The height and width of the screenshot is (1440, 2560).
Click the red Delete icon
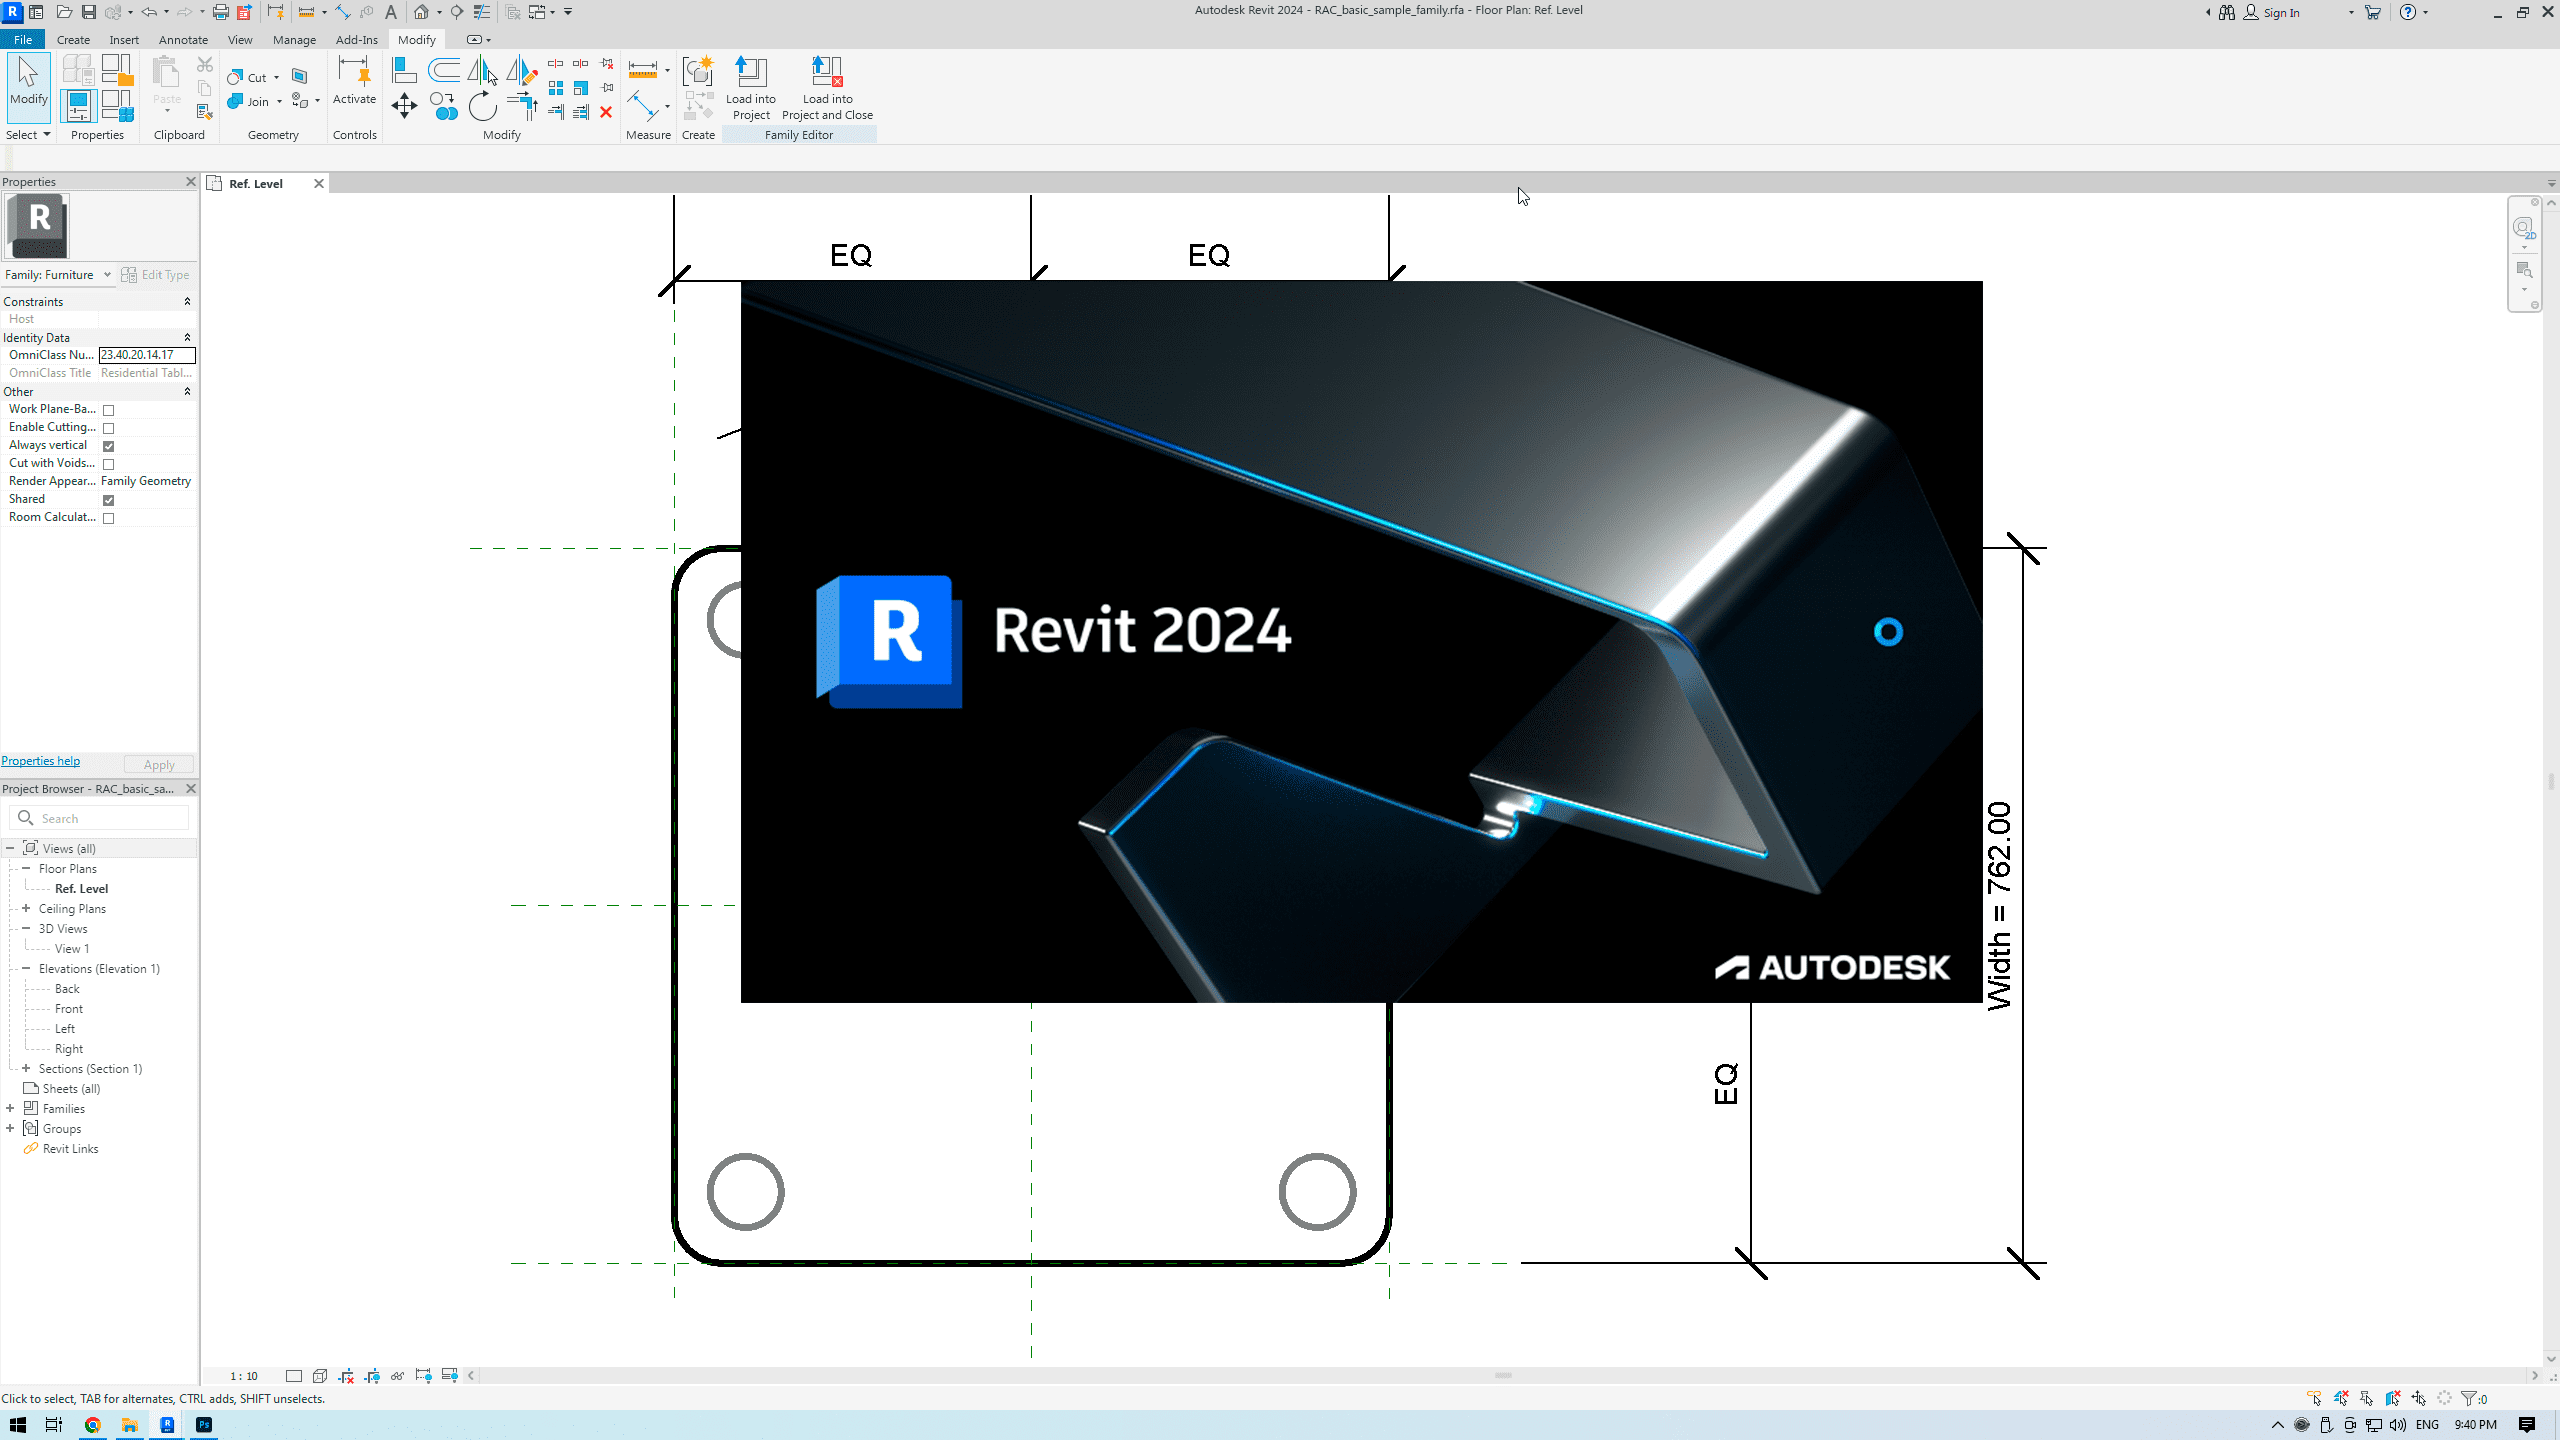point(606,112)
